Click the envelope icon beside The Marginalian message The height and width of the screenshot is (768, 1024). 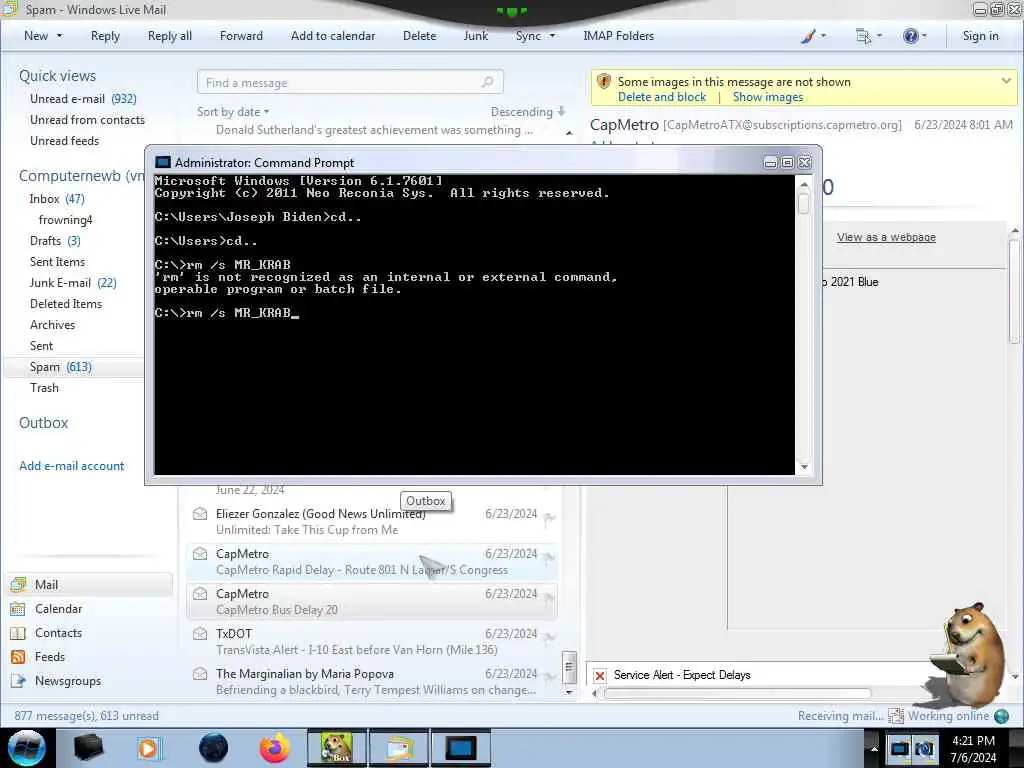tap(200, 674)
